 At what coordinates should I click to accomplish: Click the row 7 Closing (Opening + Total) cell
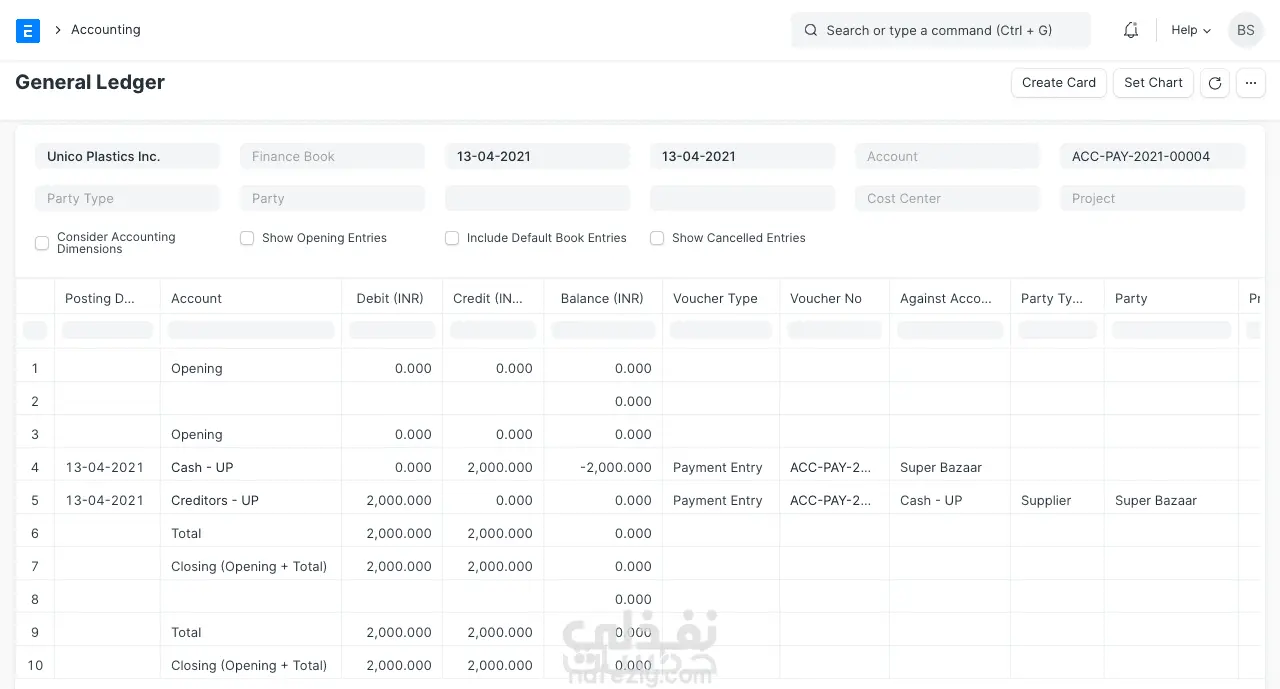(251, 566)
